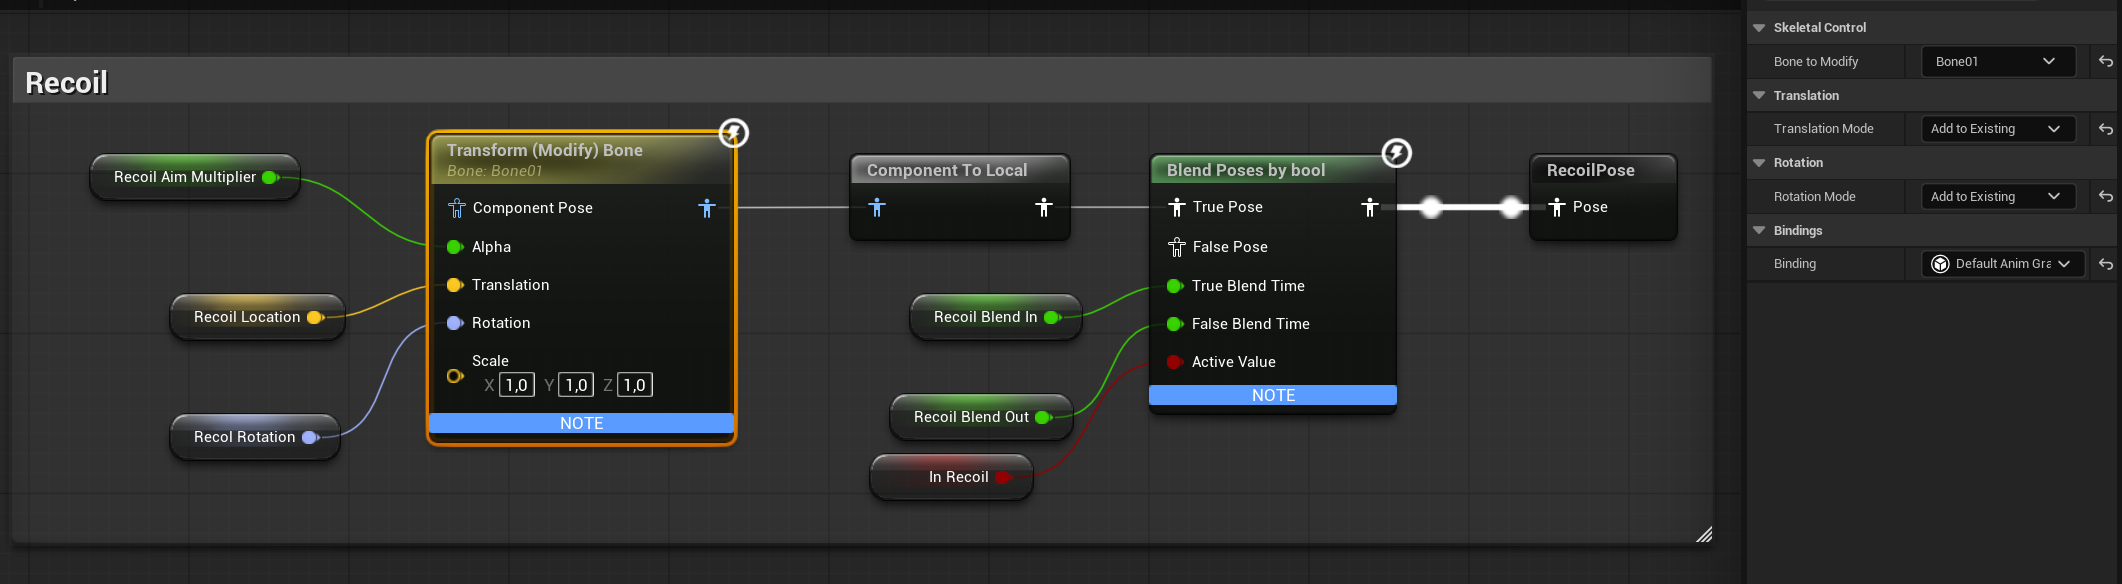
Task: Click the In Recoil variable output pin
Action: pos(1003,477)
